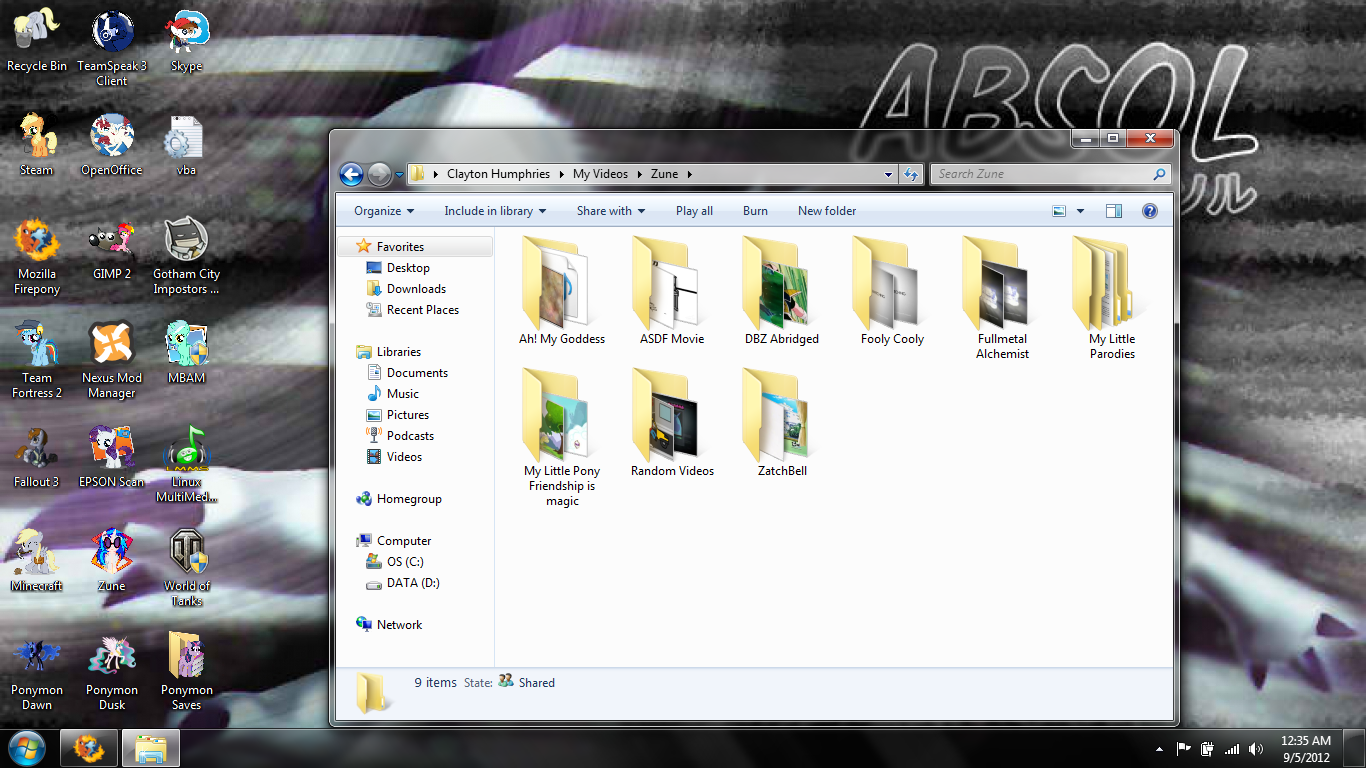Select the Fallout 3 desktop icon
This screenshot has width=1366, height=768.
[37, 456]
